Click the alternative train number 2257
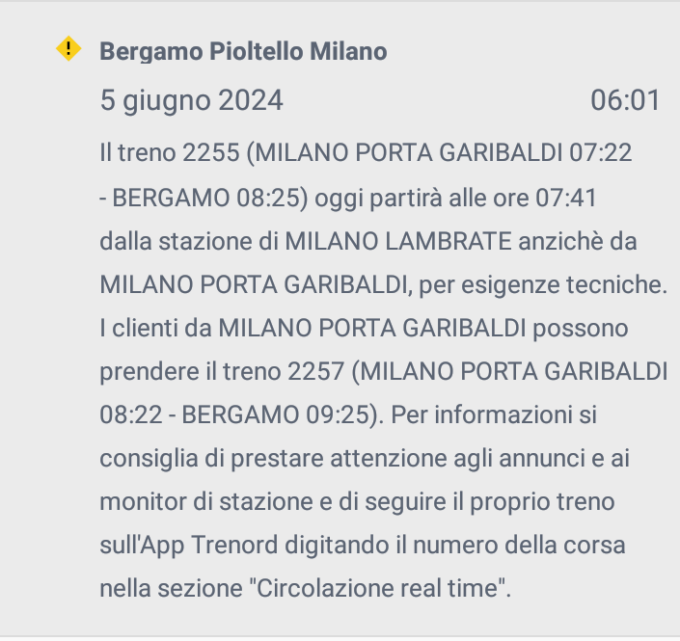This screenshot has width=680, height=641. point(316,371)
